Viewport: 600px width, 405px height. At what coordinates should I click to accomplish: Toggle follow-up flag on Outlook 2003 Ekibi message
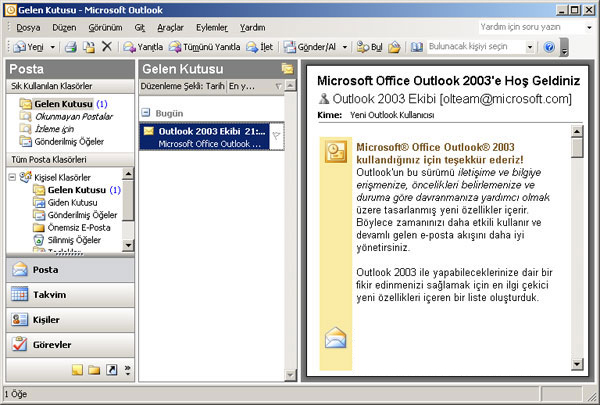click(x=277, y=136)
